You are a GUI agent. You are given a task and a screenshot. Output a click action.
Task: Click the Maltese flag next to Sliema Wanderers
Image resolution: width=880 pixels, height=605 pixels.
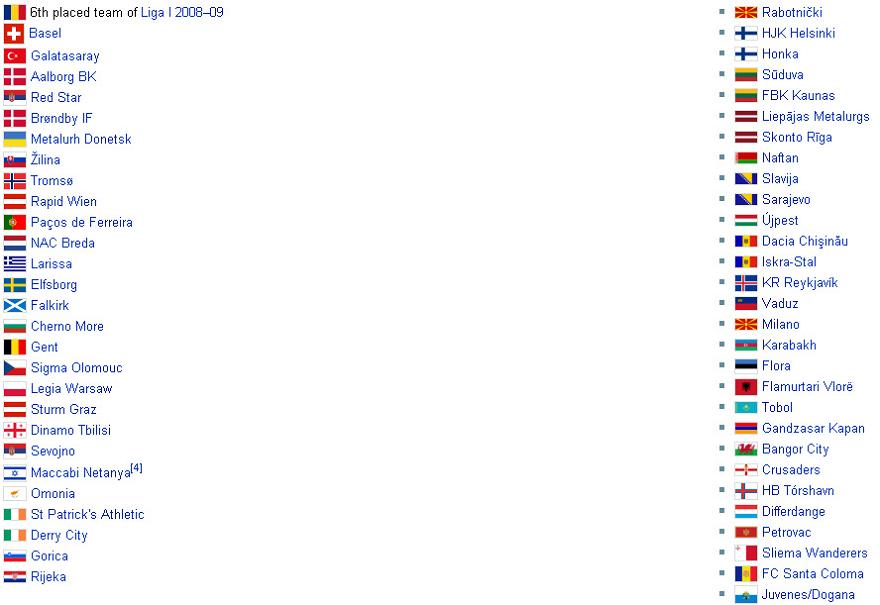coord(746,553)
